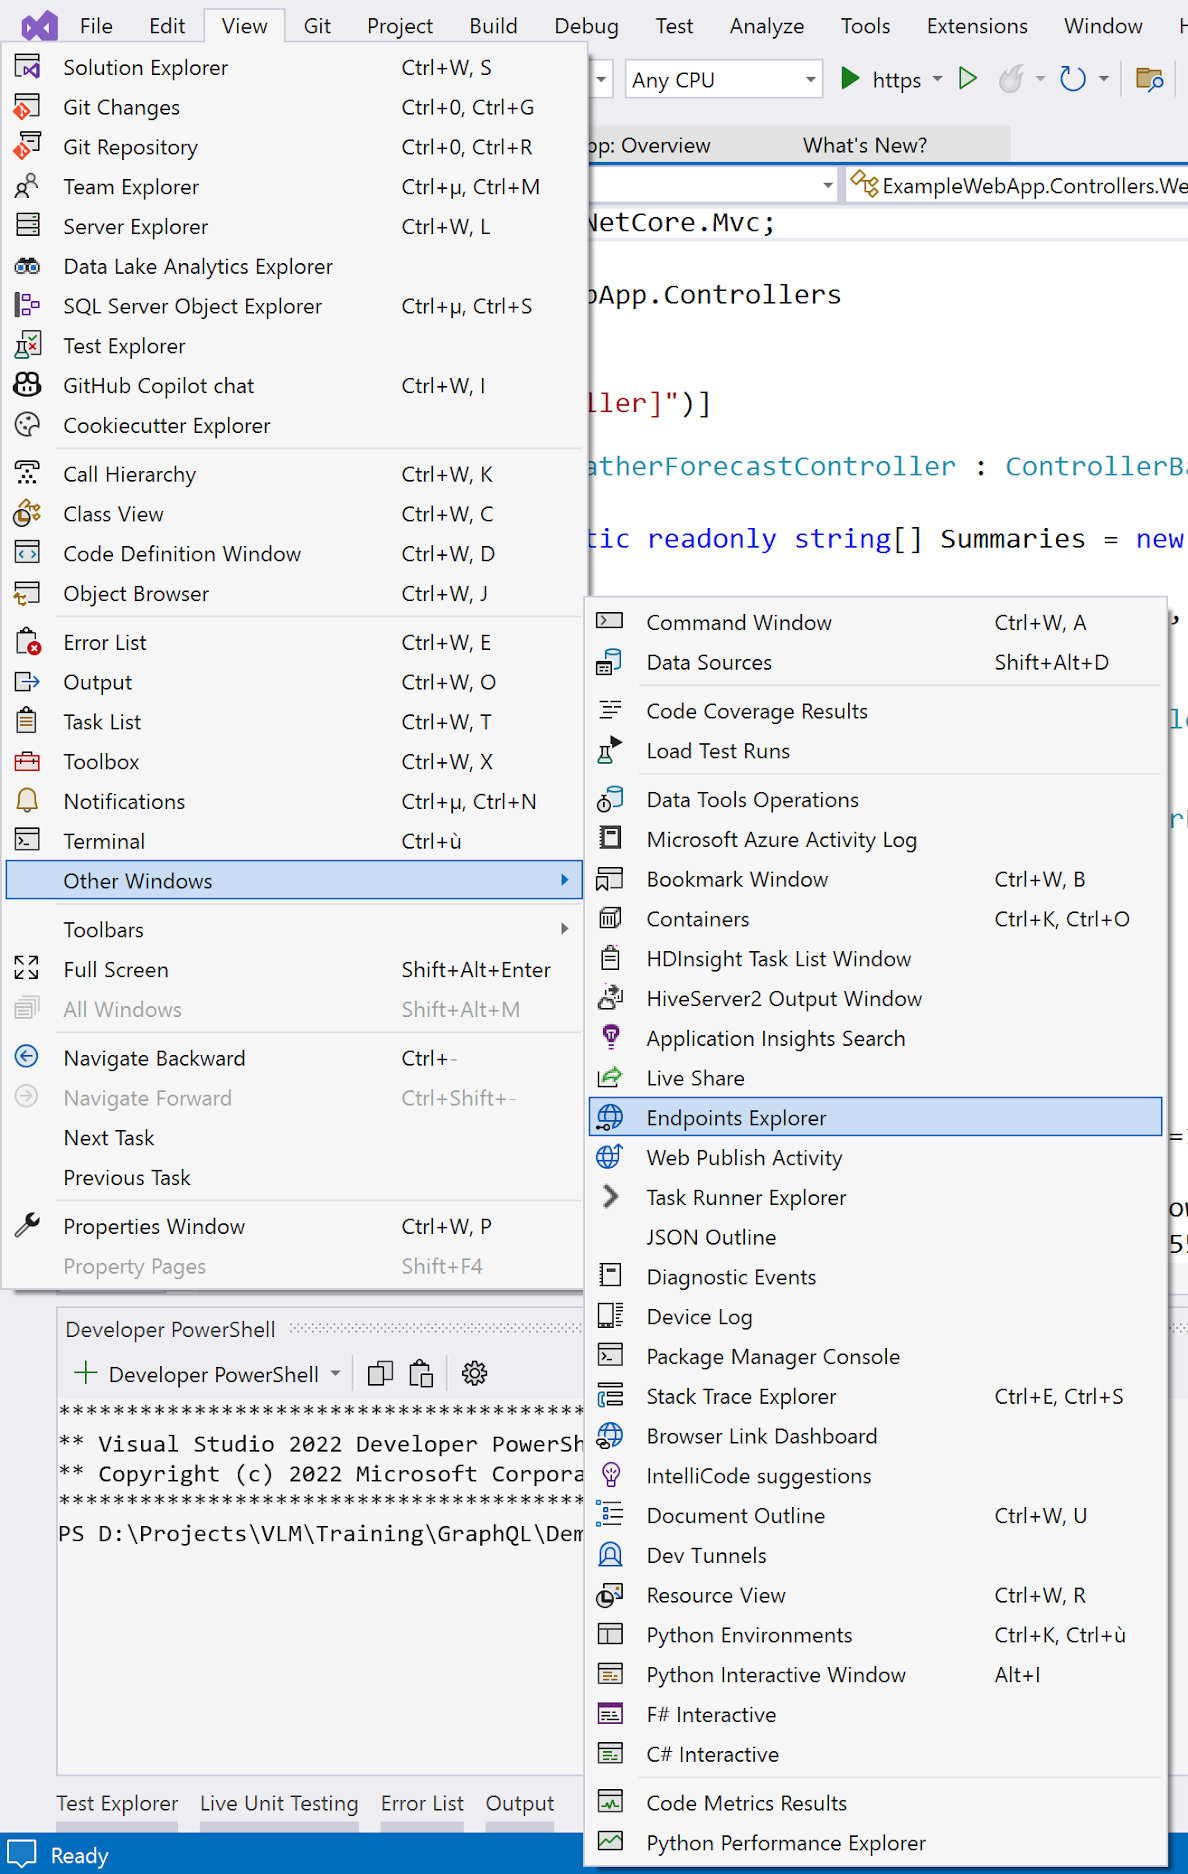1188x1874 pixels.
Task: Select C# Interactive
Action: click(x=875, y=1754)
